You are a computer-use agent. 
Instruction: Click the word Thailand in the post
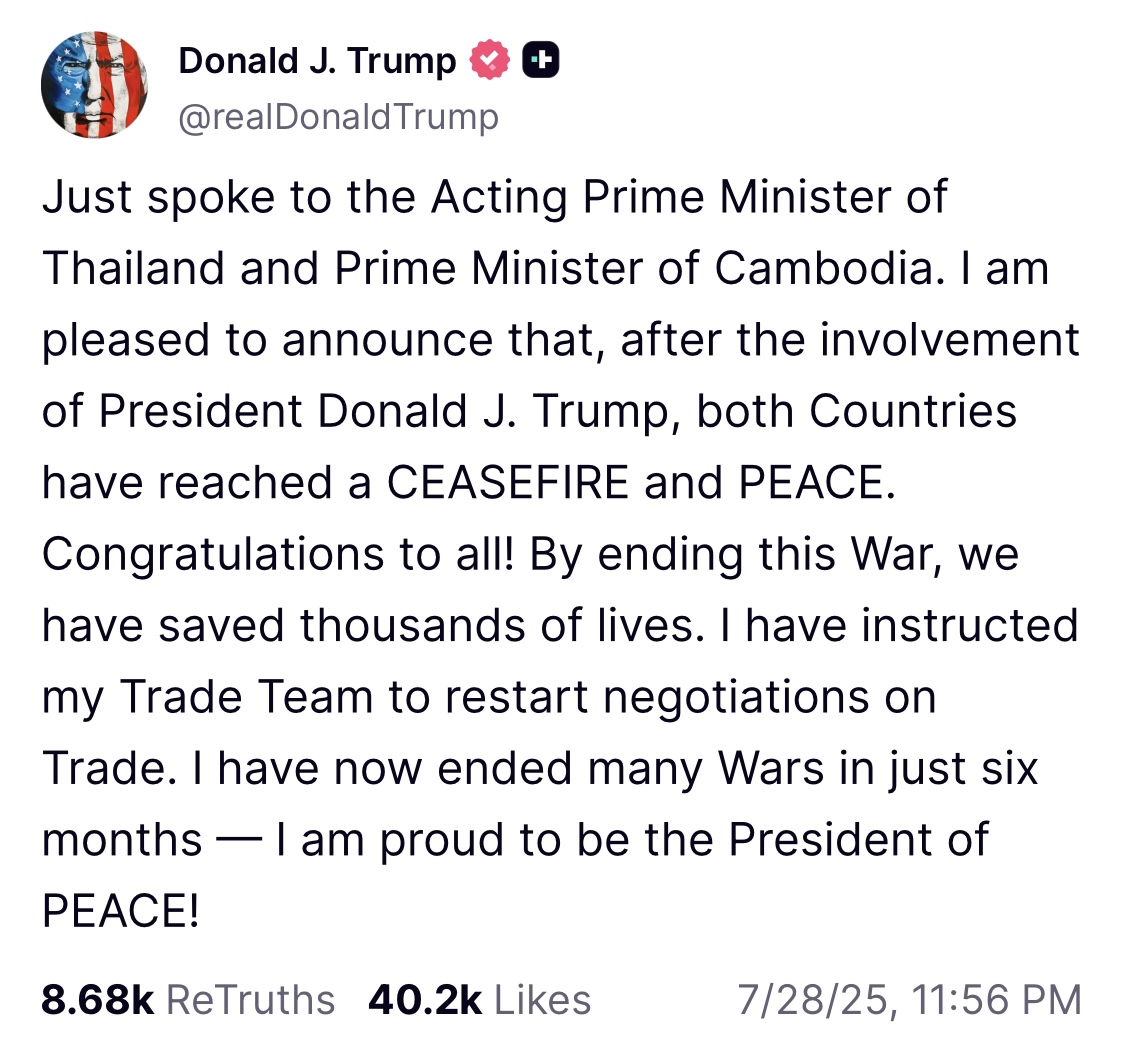point(133,268)
